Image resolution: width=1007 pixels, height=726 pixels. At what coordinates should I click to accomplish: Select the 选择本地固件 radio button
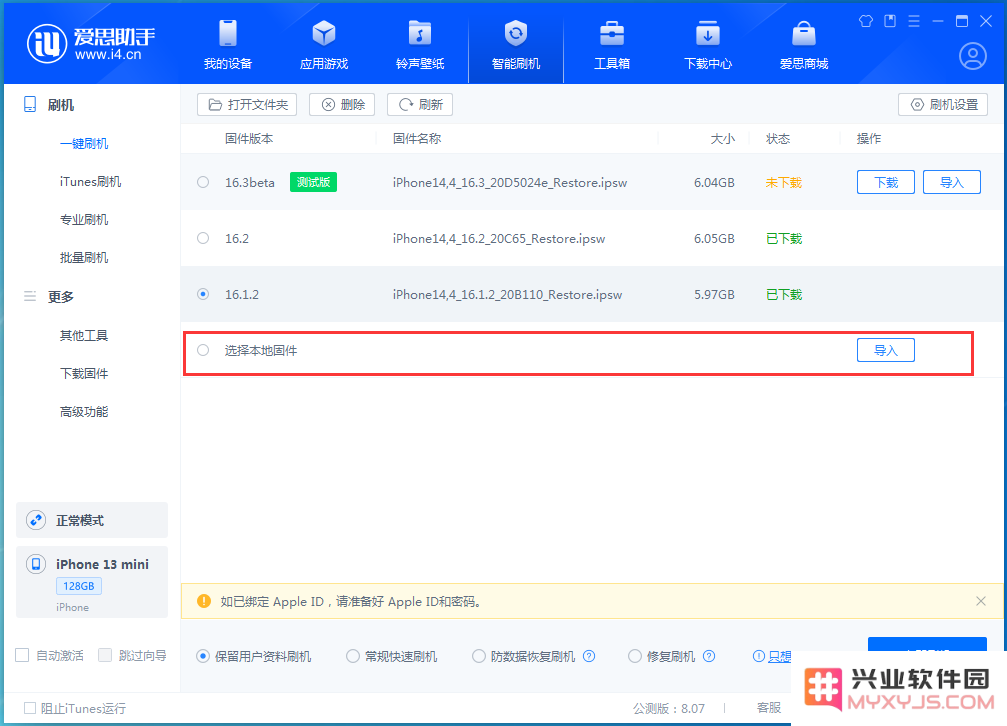[203, 350]
